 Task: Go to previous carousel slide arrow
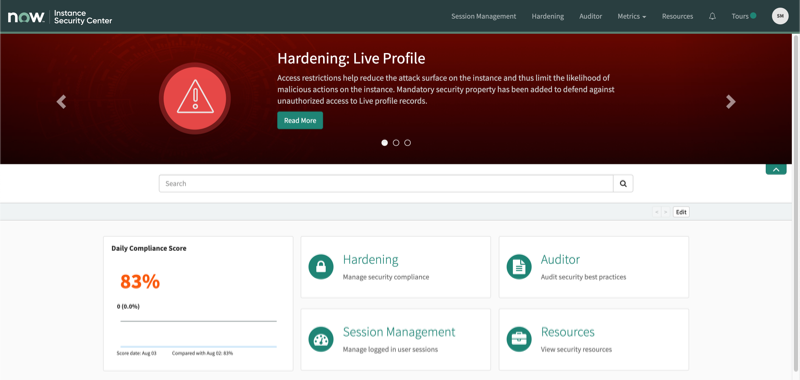click(61, 102)
